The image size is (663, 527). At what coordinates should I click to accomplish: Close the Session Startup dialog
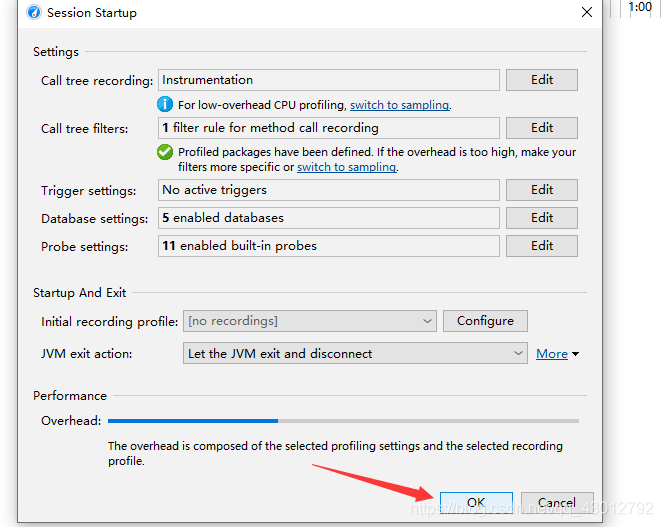pos(585,13)
